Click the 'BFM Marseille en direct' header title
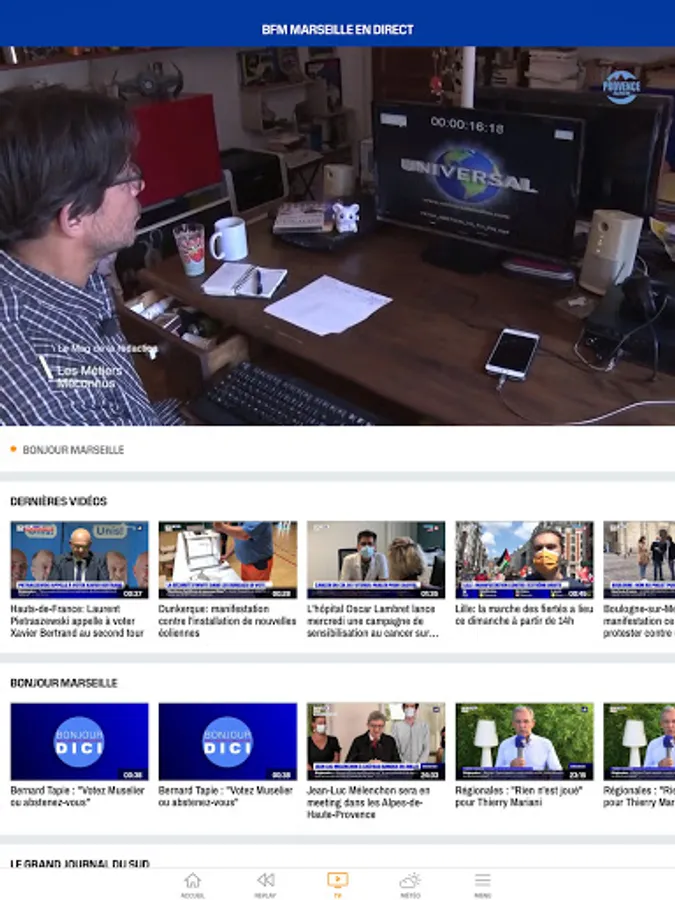This screenshot has height=900, width=675. 338,30
